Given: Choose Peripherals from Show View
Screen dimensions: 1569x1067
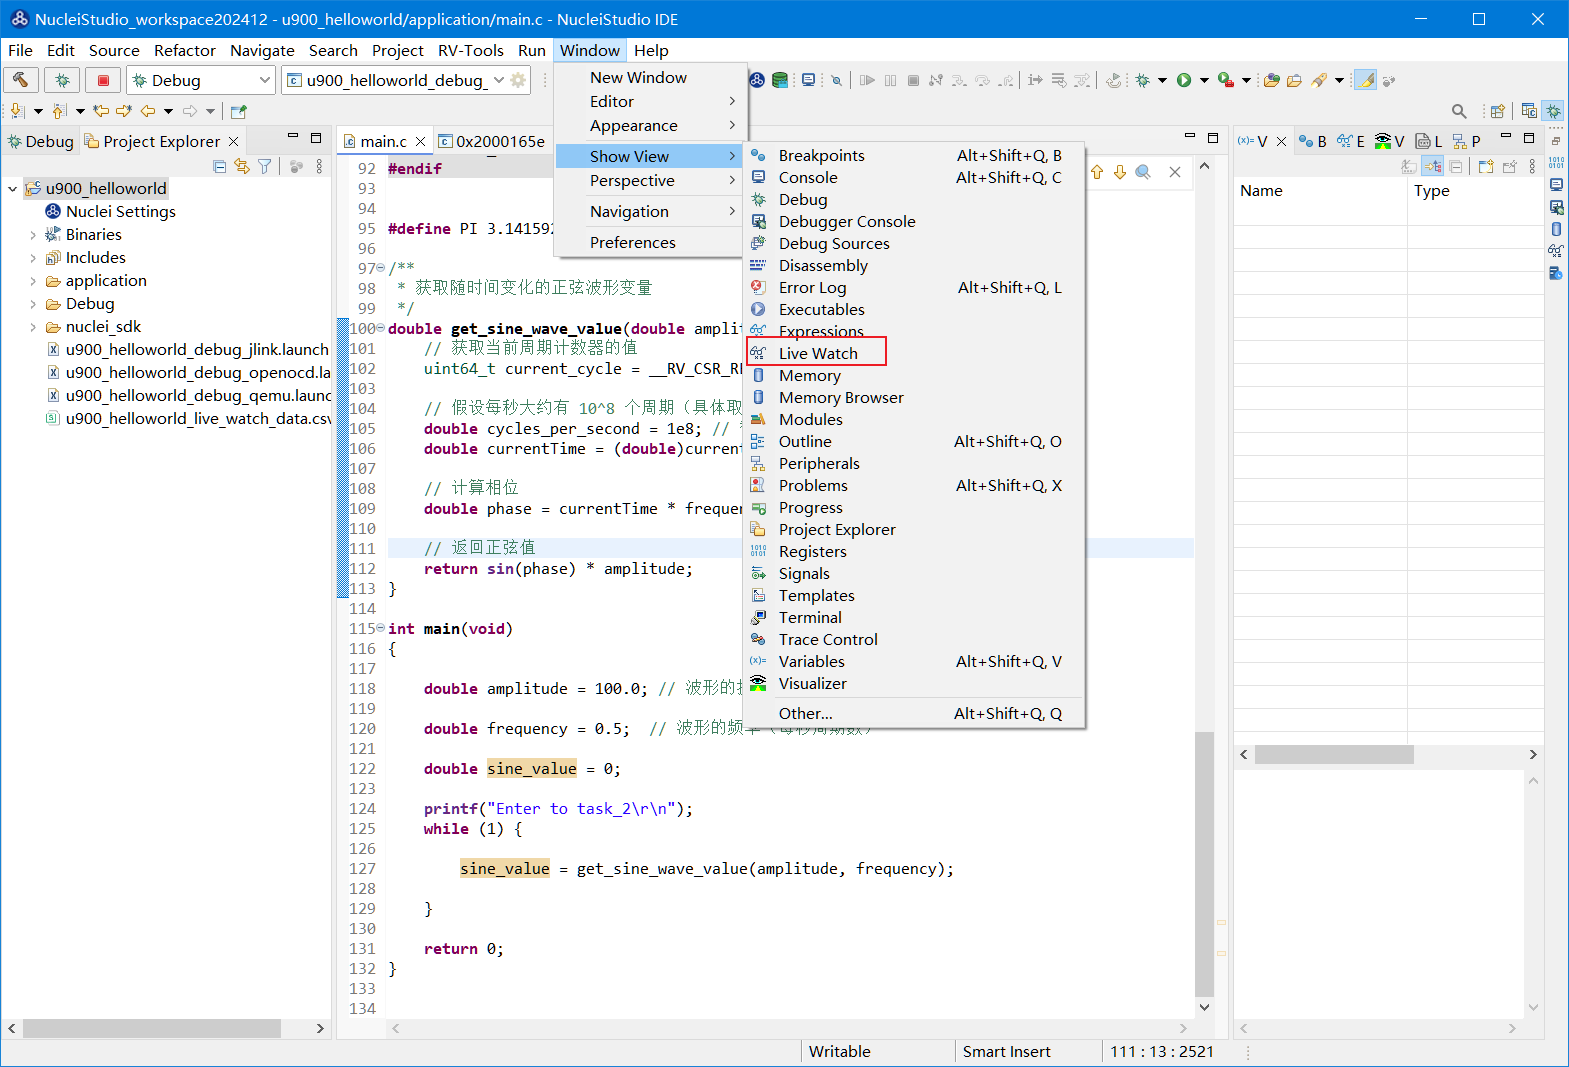Looking at the screenshot, I should 818,463.
